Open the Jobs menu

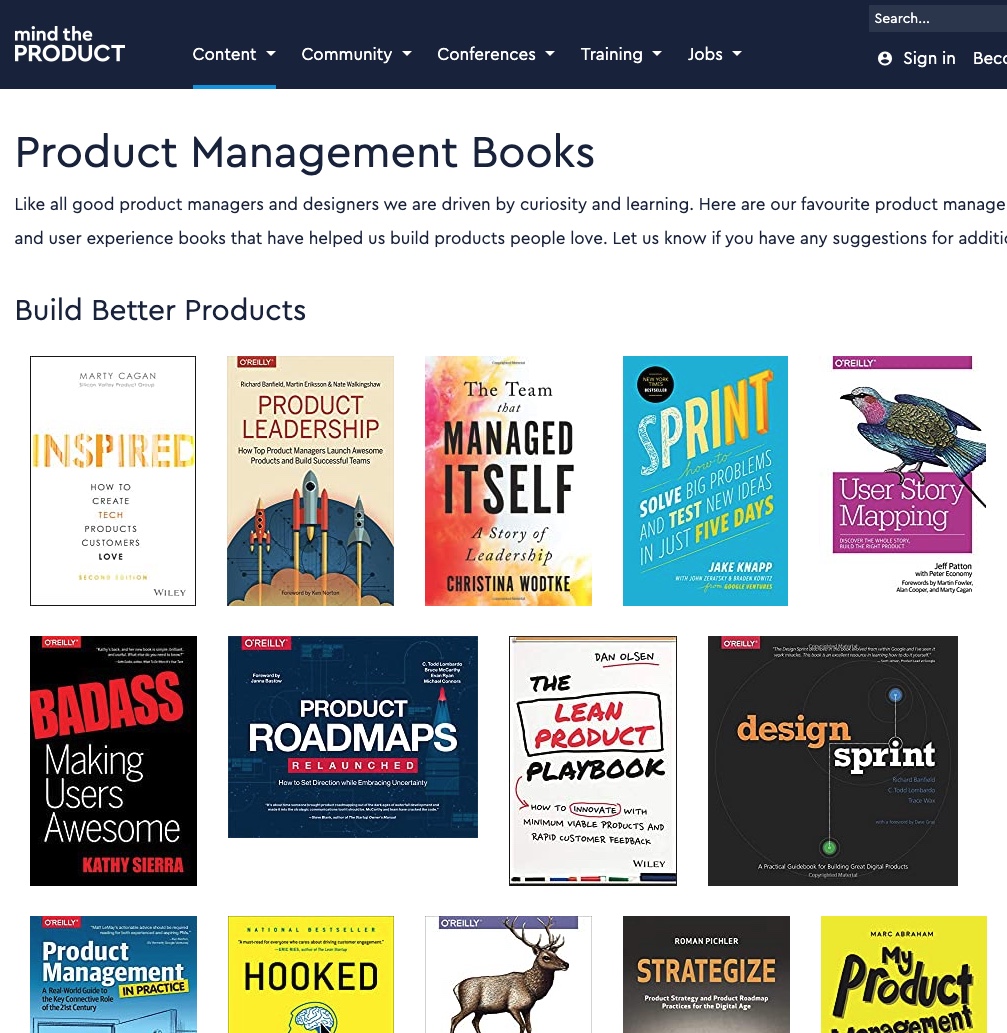click(x=715, y=54)
